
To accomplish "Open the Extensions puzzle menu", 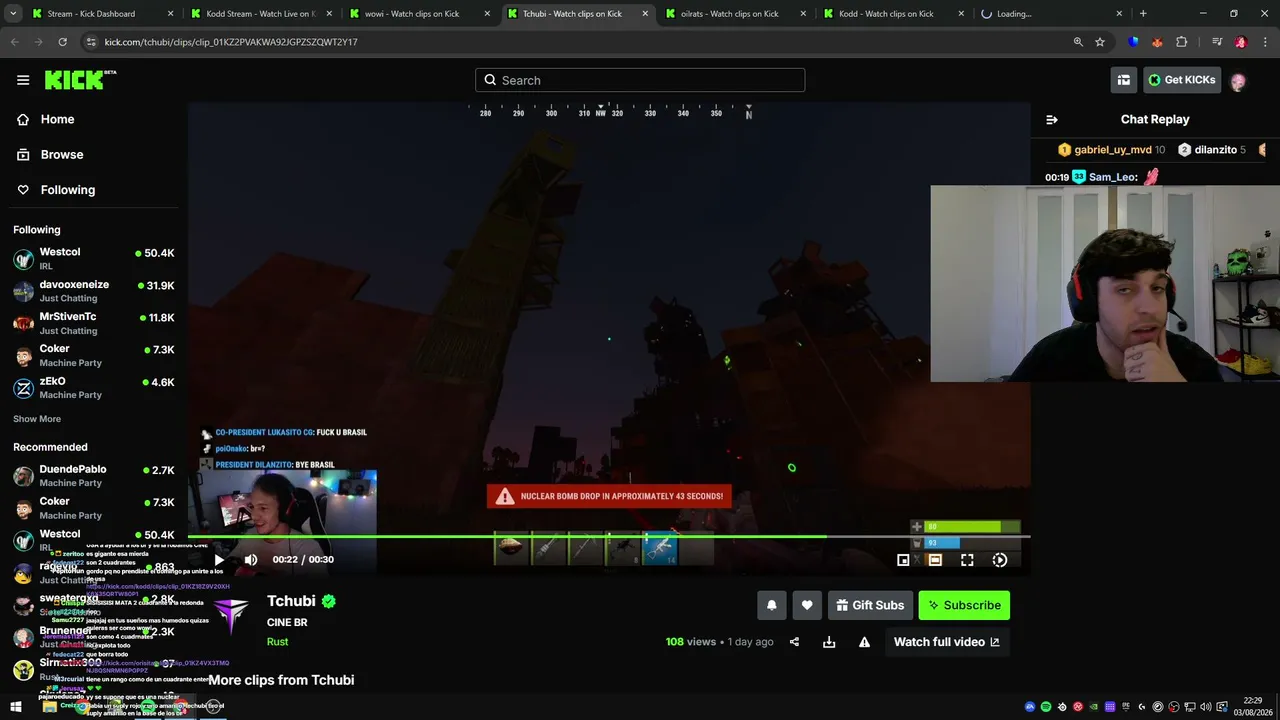I will coord(1181,42).
